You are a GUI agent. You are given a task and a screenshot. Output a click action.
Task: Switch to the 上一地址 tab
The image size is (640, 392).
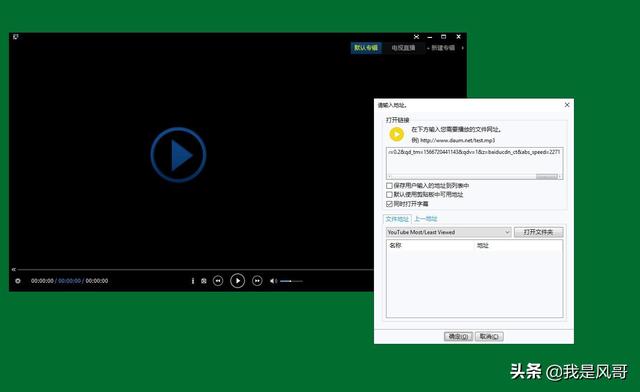pyautogui.click(x=426, y=219)
